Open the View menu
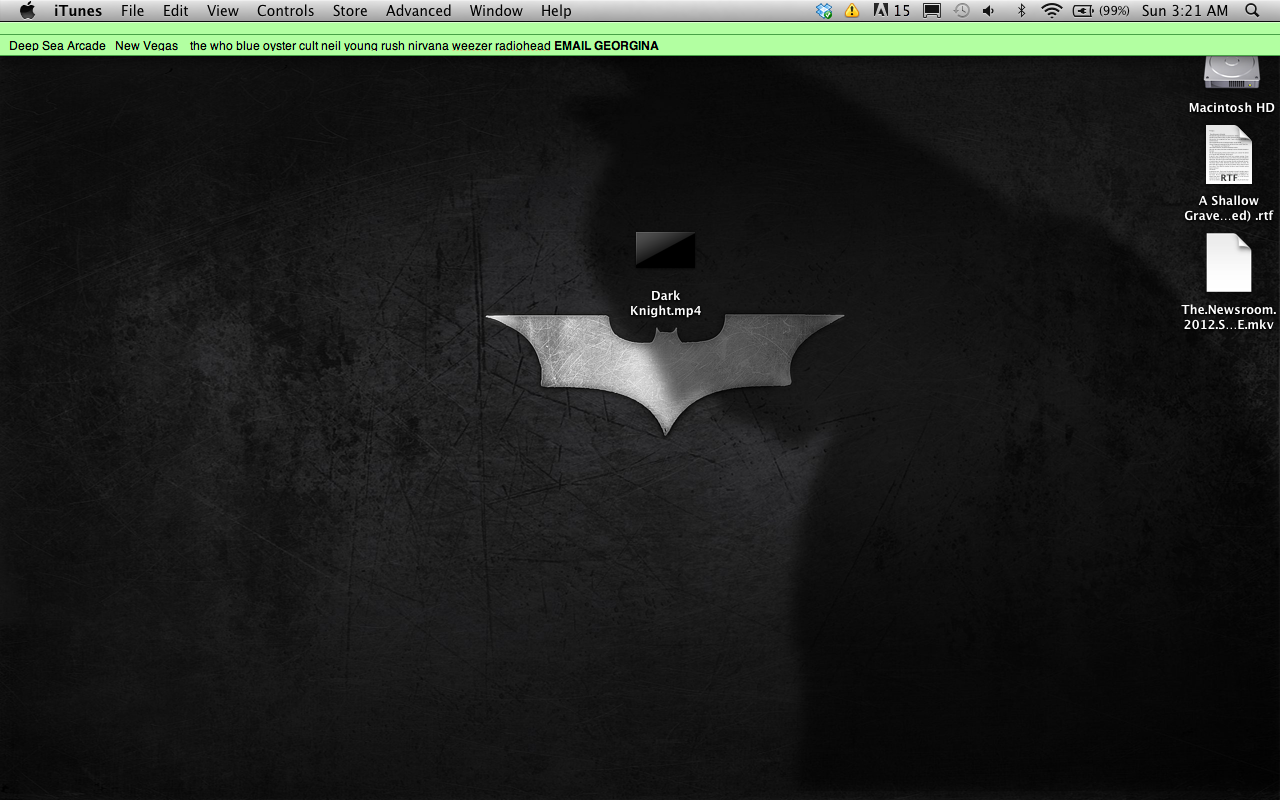 tap(223, 11)
